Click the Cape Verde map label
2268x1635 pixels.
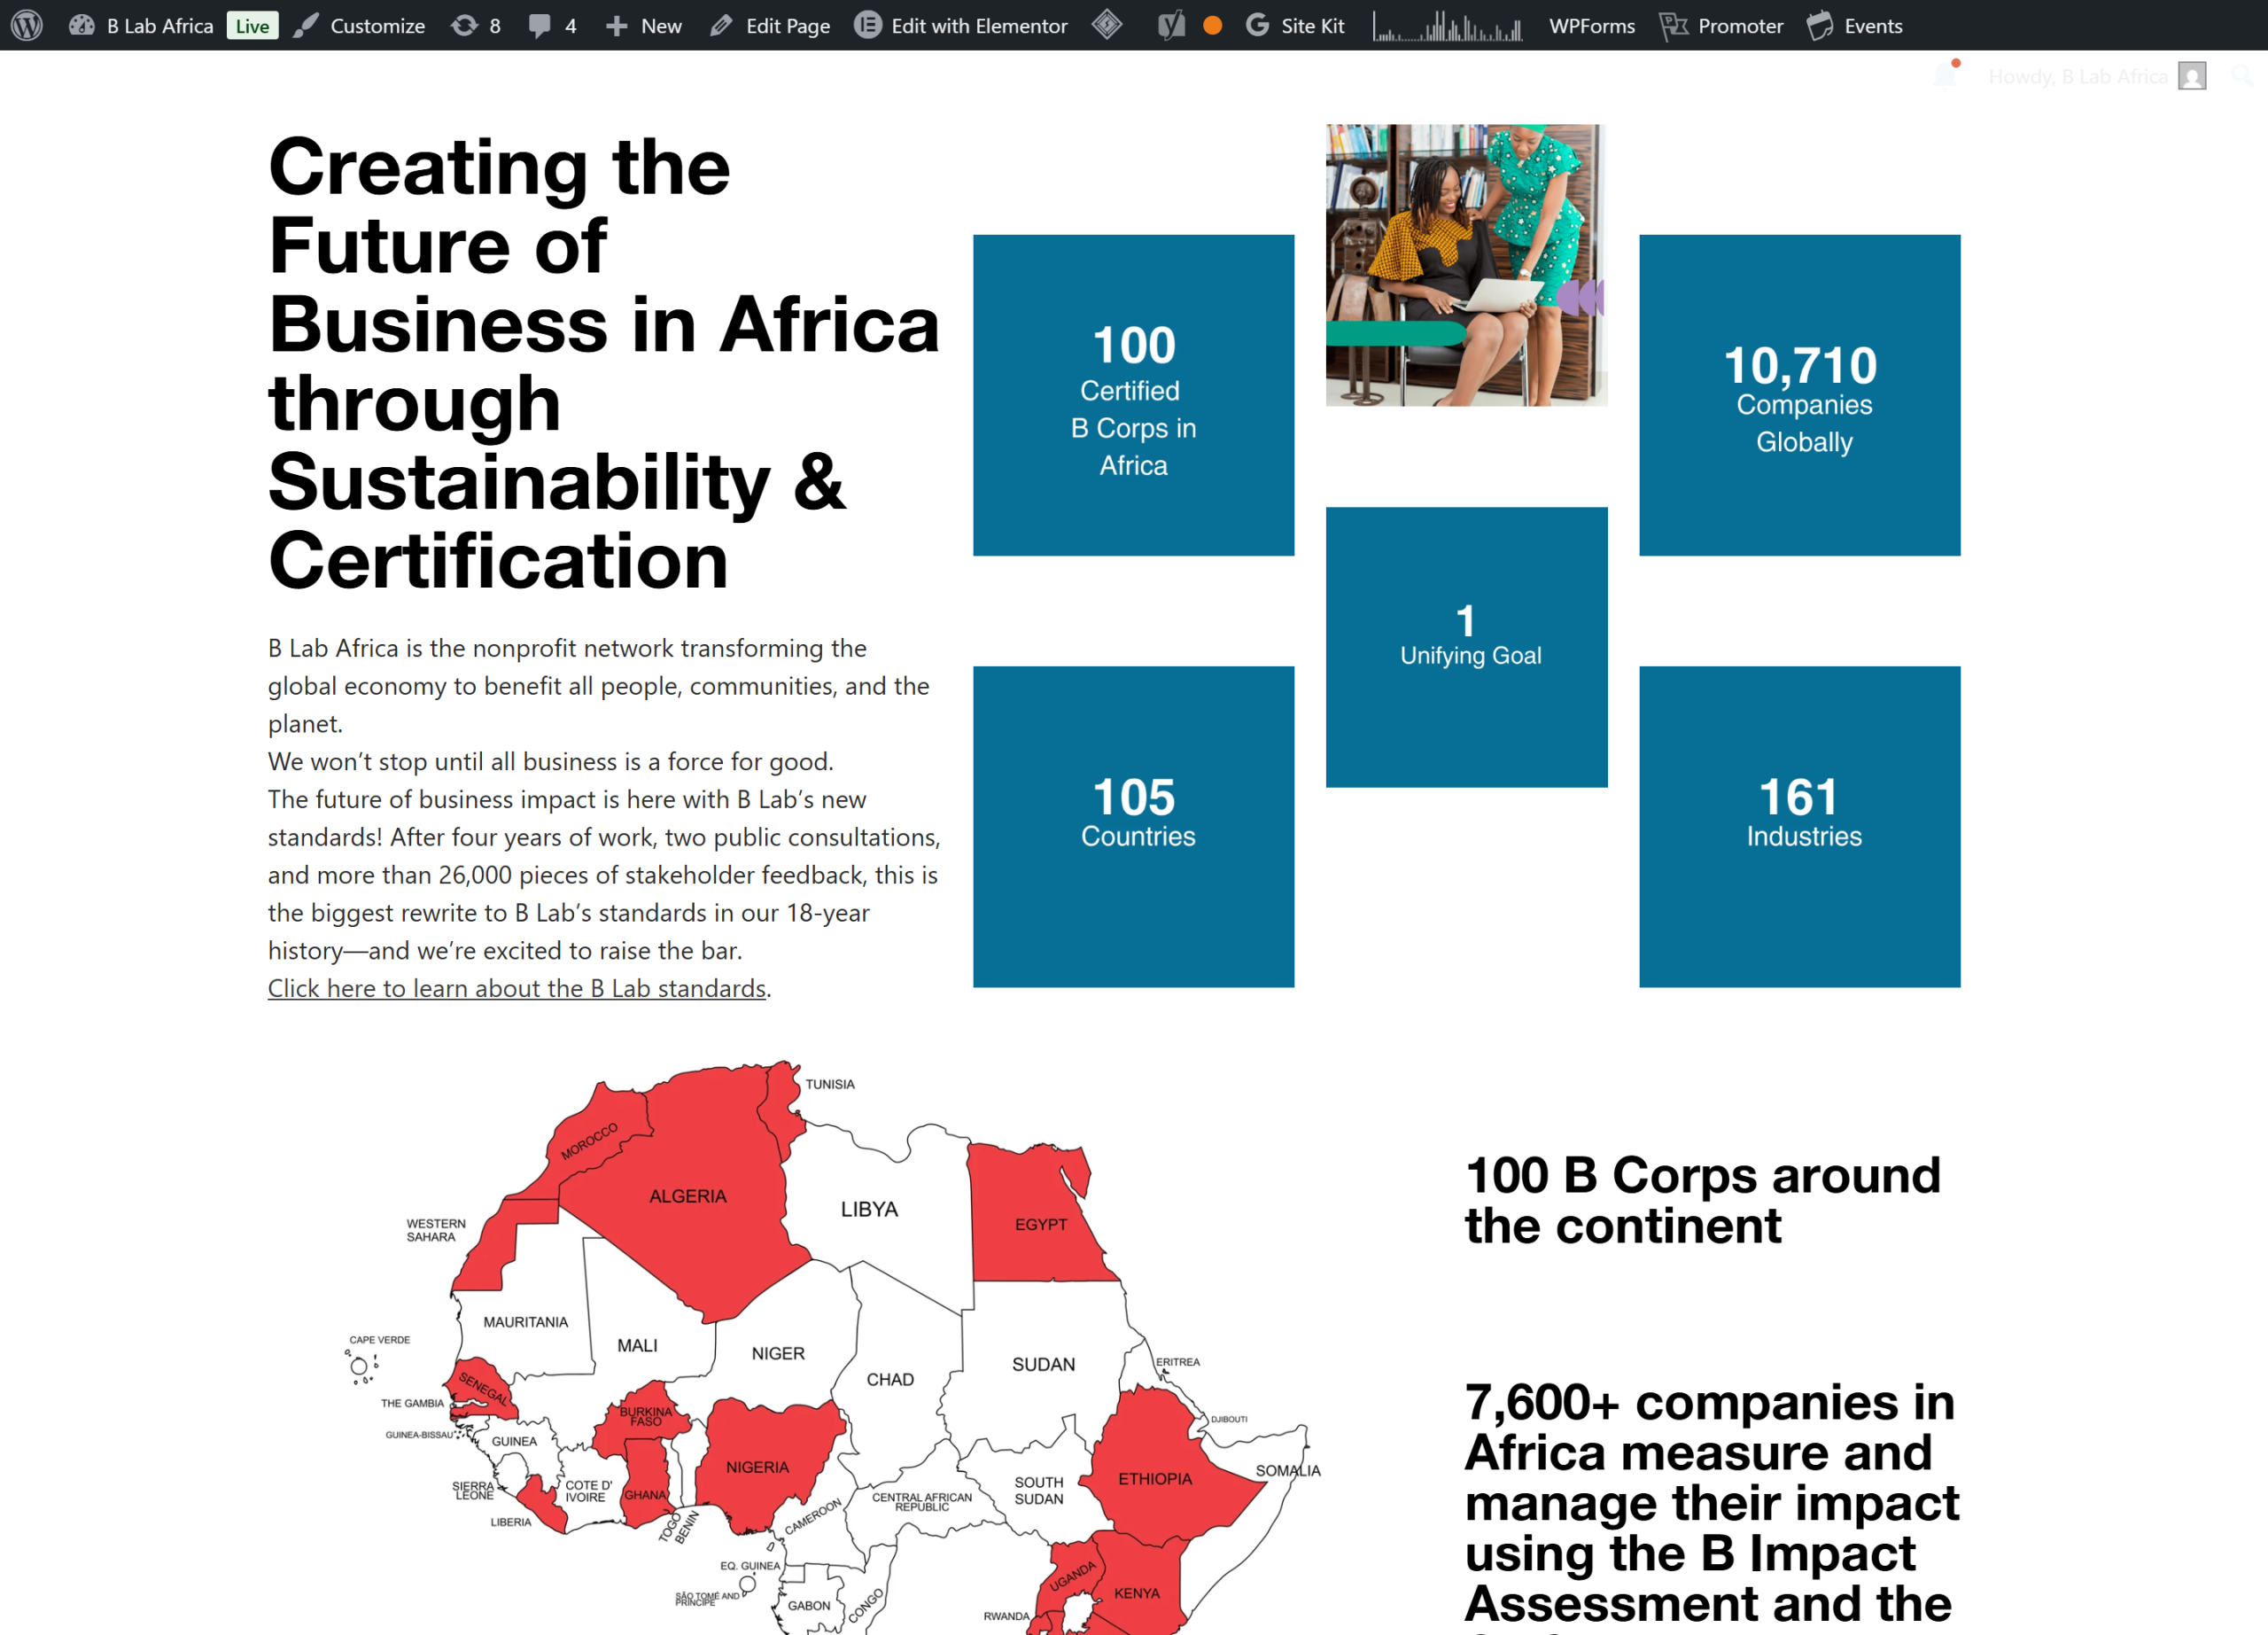[x=379, y=1340]
